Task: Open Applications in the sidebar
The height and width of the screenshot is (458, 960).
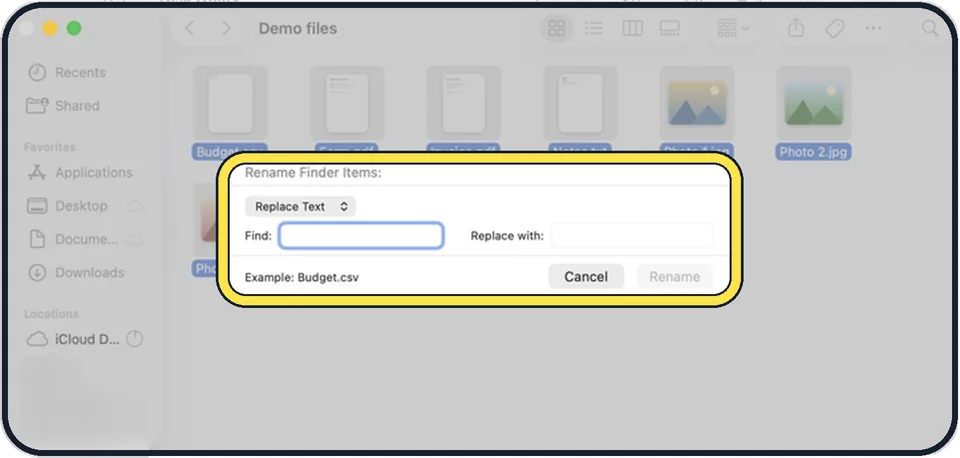Action: [x=80, y=173]
